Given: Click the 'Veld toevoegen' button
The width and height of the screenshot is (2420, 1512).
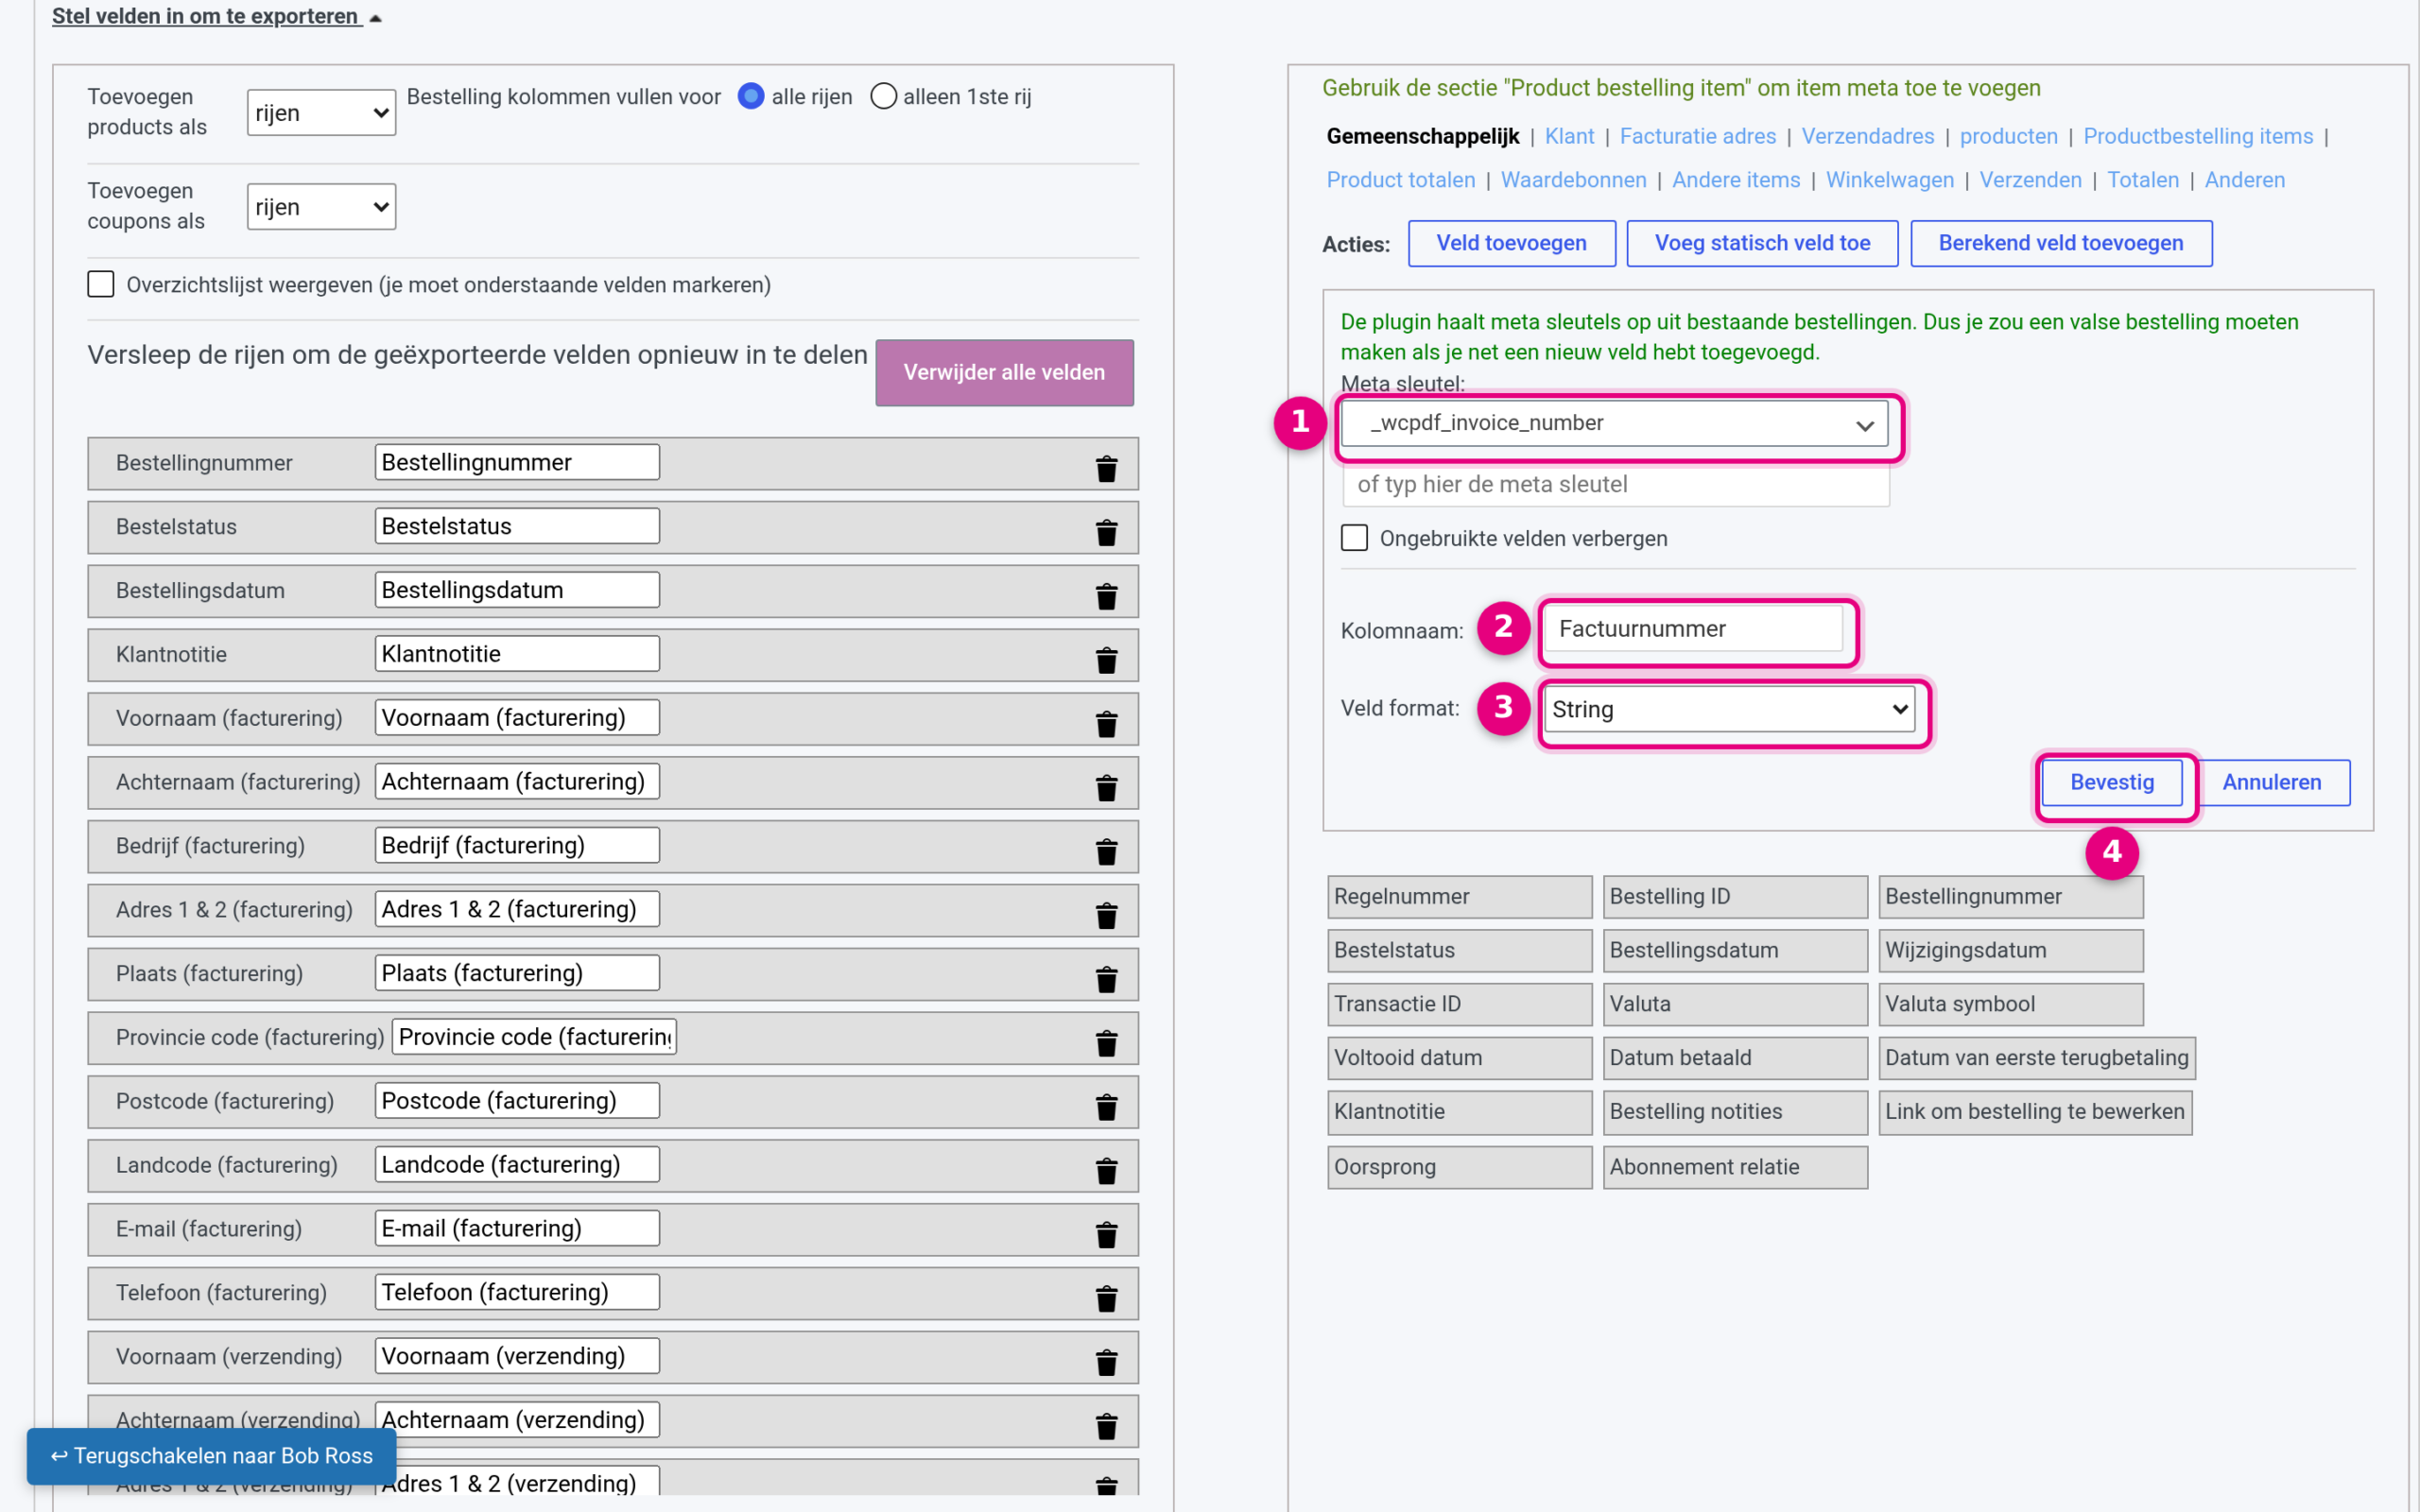Looking at the screenshot, I should tap(1511, 243).
